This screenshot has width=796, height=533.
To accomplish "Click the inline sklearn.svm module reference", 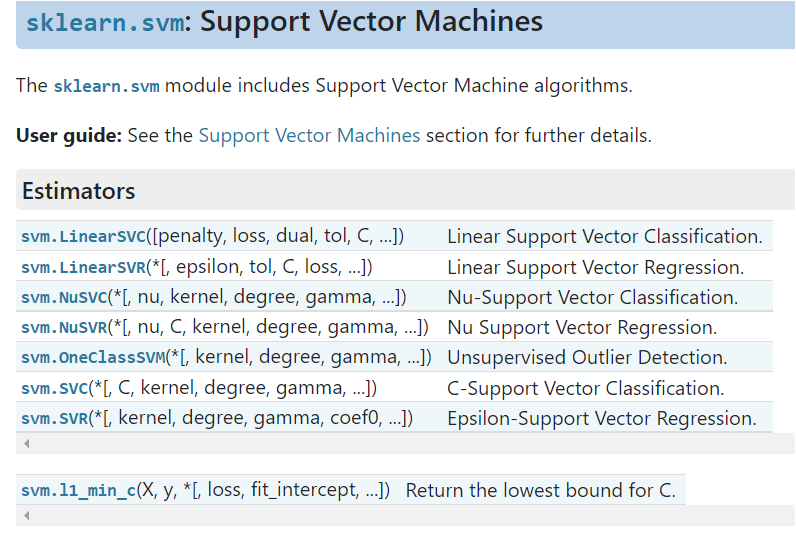I will point(106,86).
